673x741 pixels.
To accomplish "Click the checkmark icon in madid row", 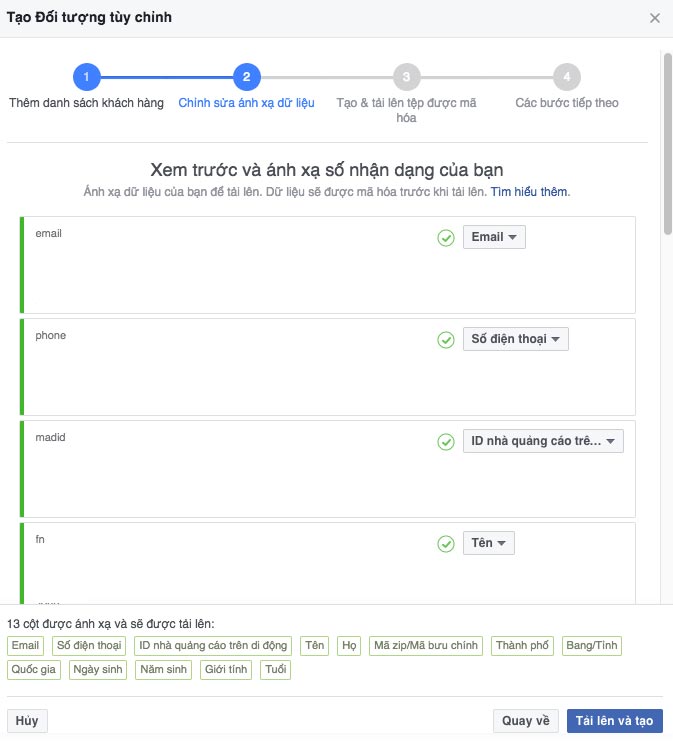I will tap(446, 442).
